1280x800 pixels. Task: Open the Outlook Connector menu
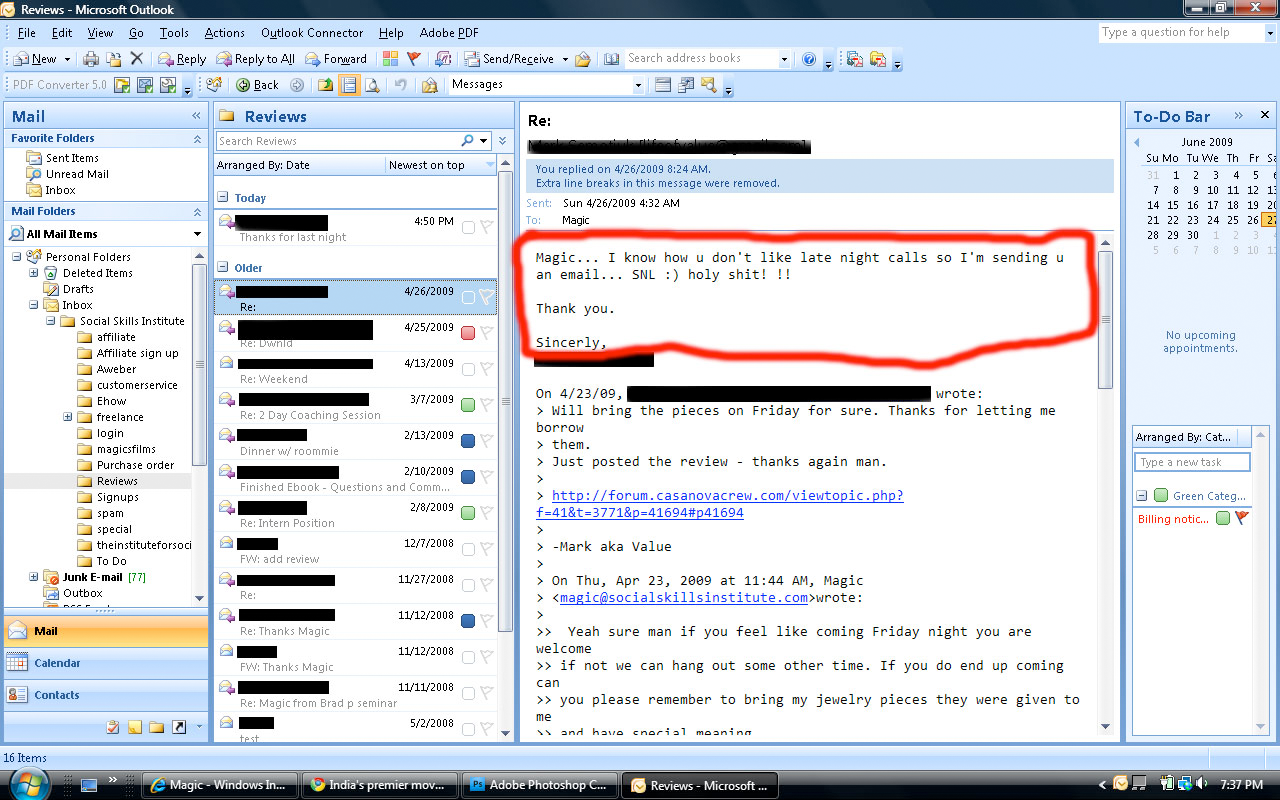pos(312,33)
